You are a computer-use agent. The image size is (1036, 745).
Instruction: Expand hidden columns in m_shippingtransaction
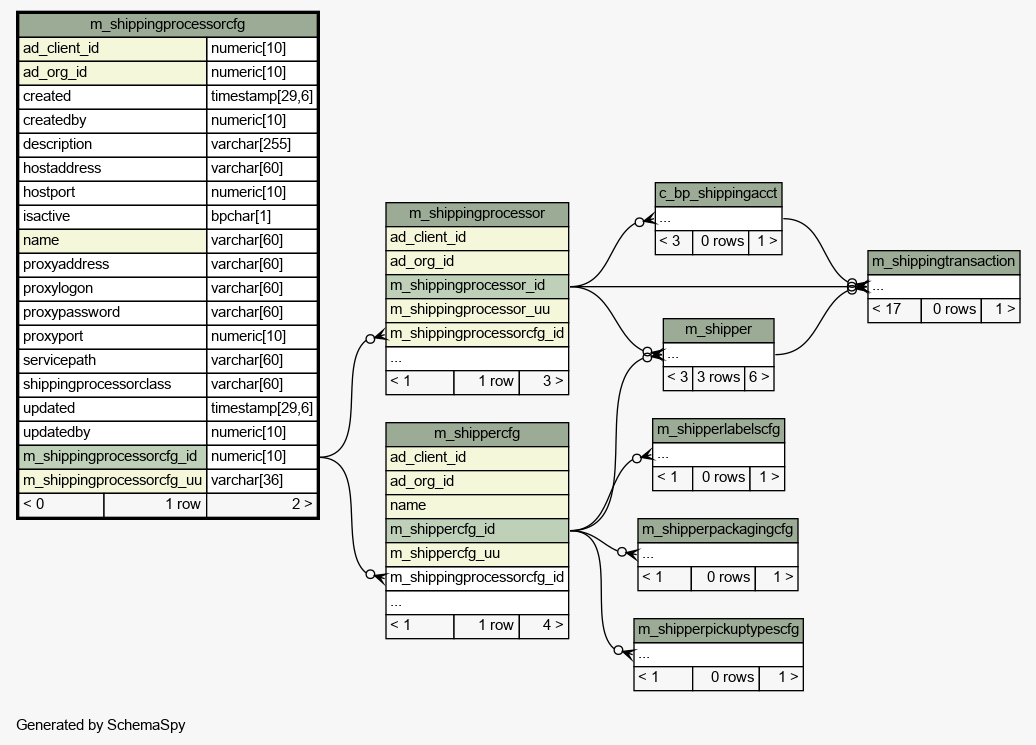[943, 286]
